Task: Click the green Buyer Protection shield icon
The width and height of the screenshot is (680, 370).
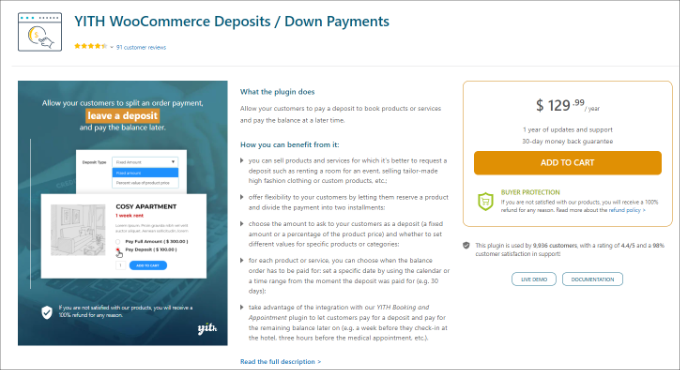Action: click(x=486, y=202)
